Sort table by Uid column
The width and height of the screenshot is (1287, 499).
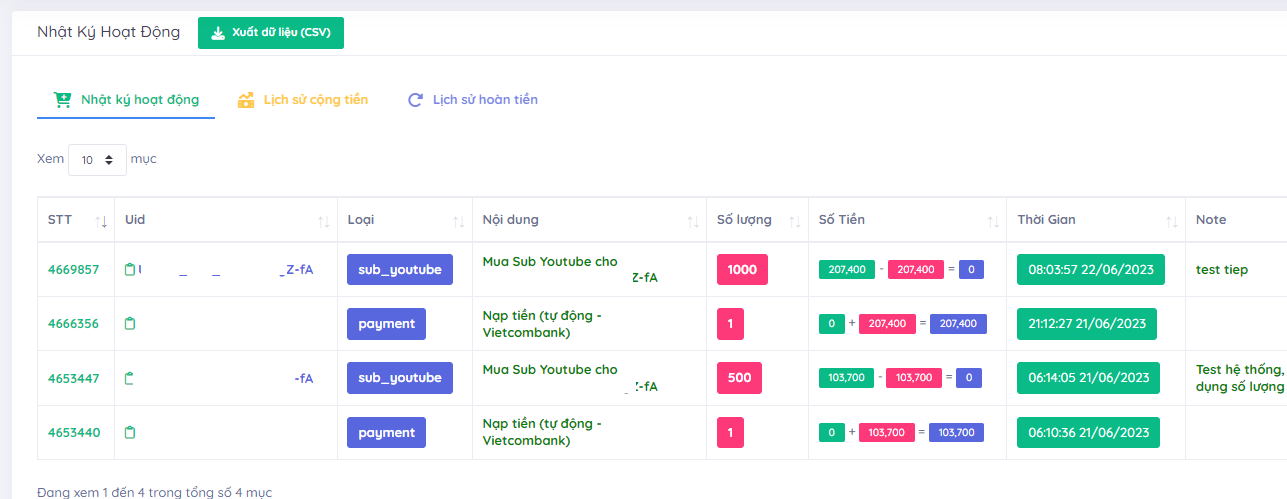[323, 220]
